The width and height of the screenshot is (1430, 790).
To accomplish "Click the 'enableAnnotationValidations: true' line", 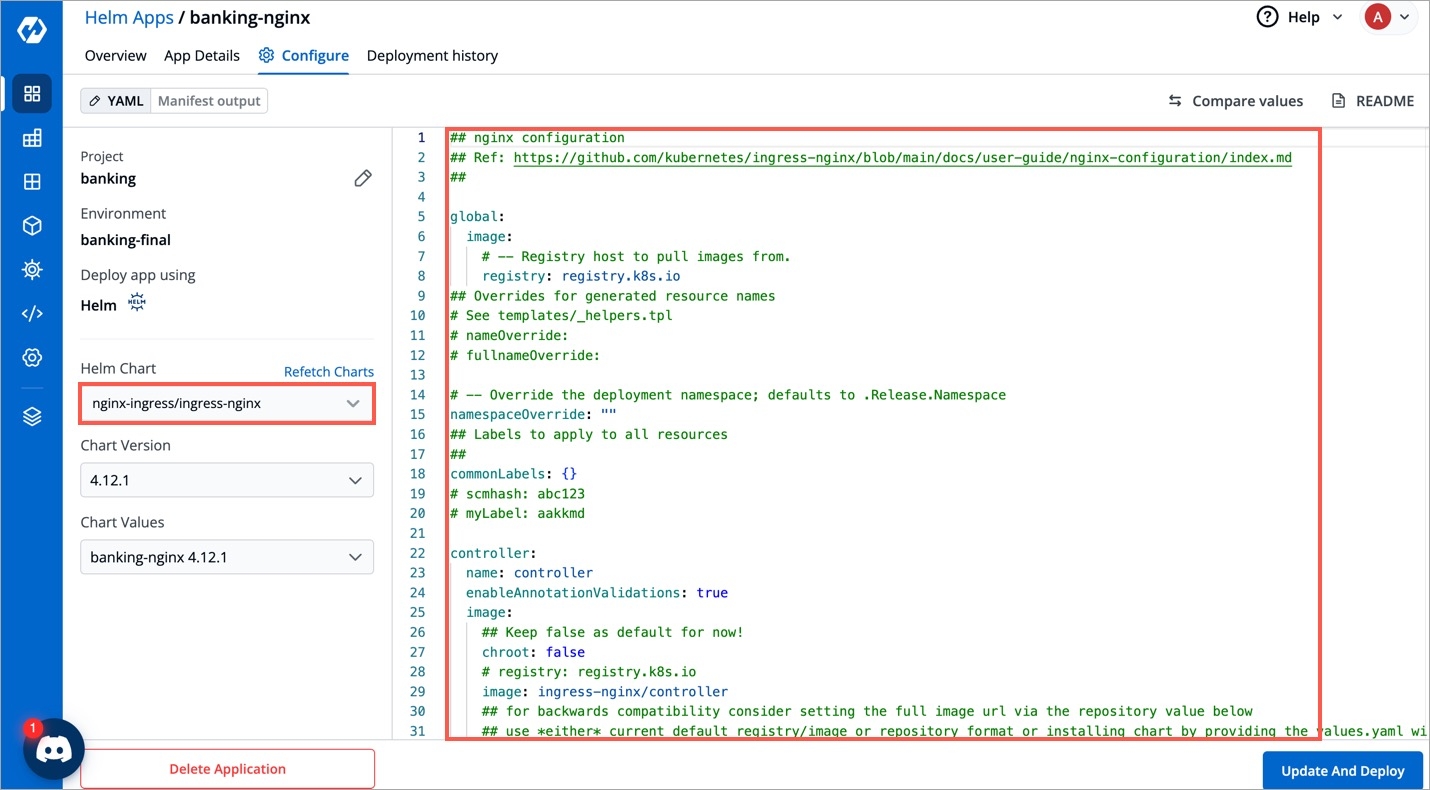I will [597, 593].
